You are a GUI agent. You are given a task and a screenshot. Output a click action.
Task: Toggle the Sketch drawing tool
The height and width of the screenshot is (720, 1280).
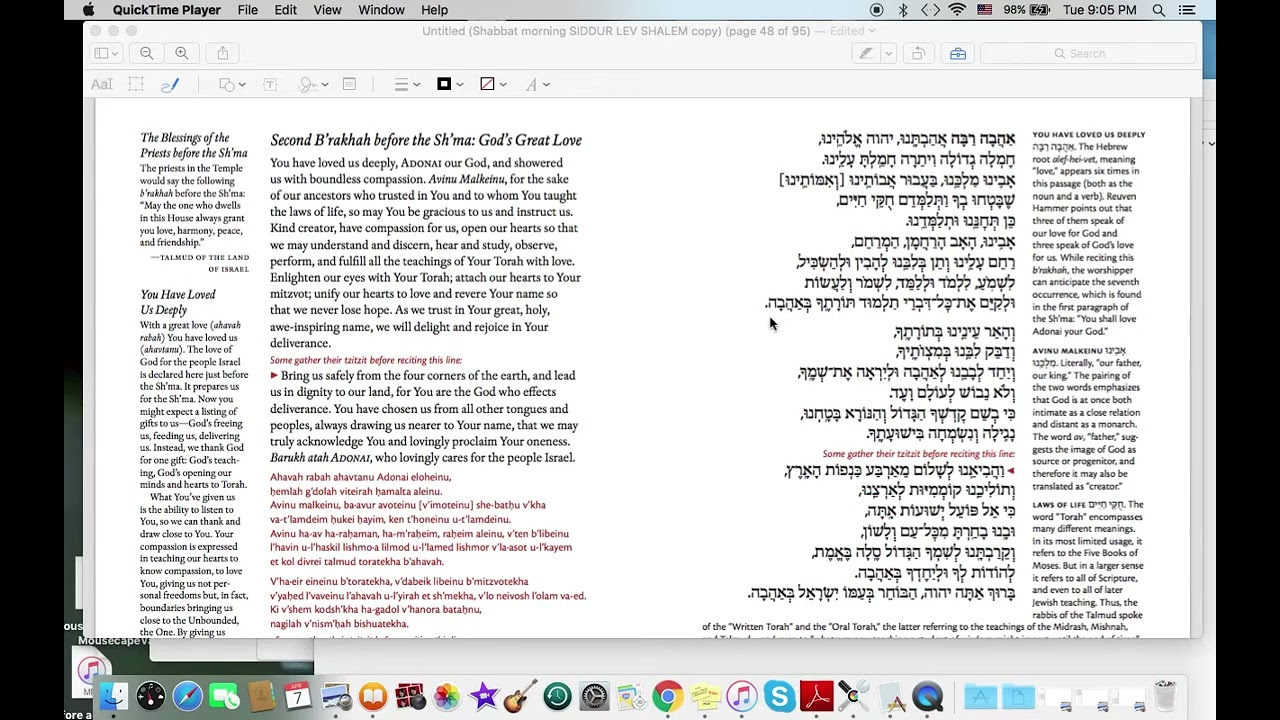[x=170, y=85]
